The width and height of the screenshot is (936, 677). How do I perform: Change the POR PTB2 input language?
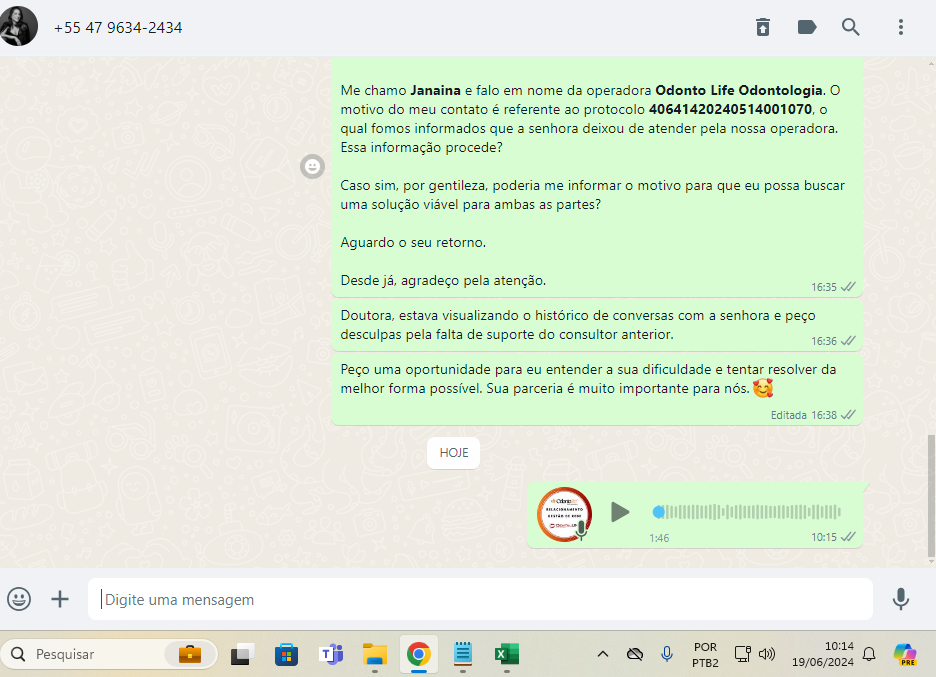point(705,655)
